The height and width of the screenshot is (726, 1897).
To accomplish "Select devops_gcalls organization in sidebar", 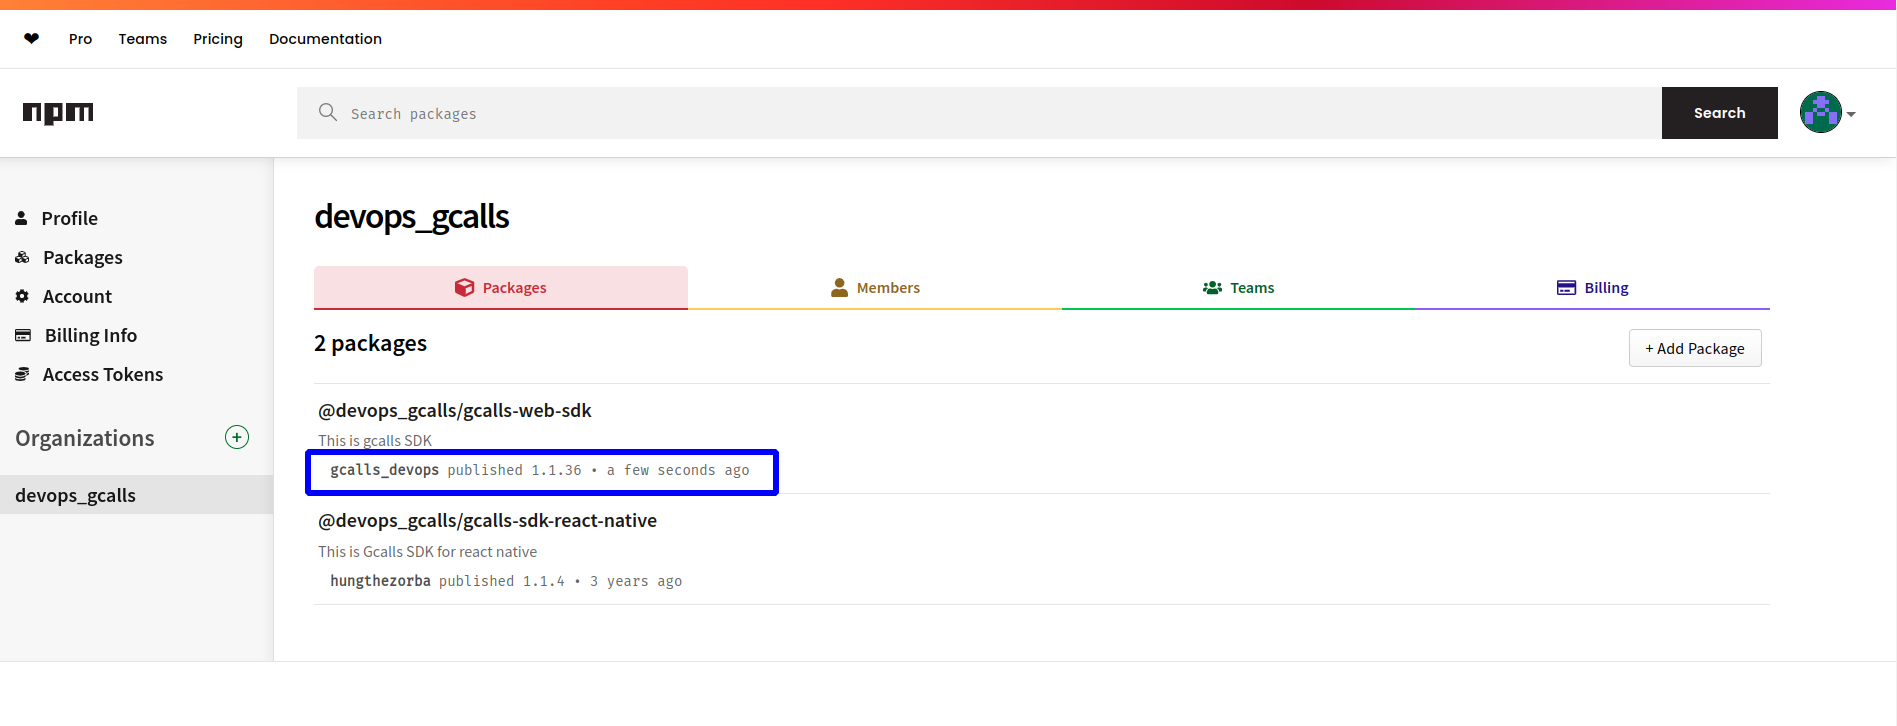I will pos(76,495).
